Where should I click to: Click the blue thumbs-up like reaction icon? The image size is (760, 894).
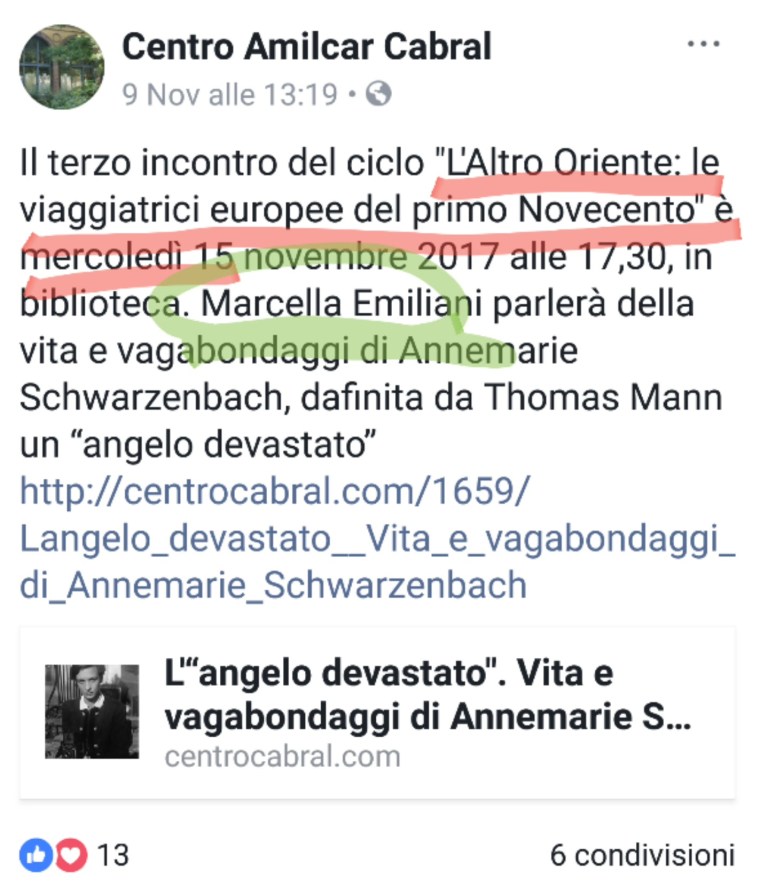[x=36, y=855]
